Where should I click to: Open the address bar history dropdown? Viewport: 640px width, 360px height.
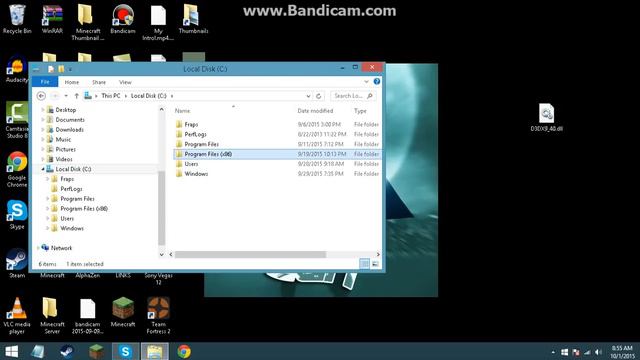pyautogui.click(x=308, y=96)
